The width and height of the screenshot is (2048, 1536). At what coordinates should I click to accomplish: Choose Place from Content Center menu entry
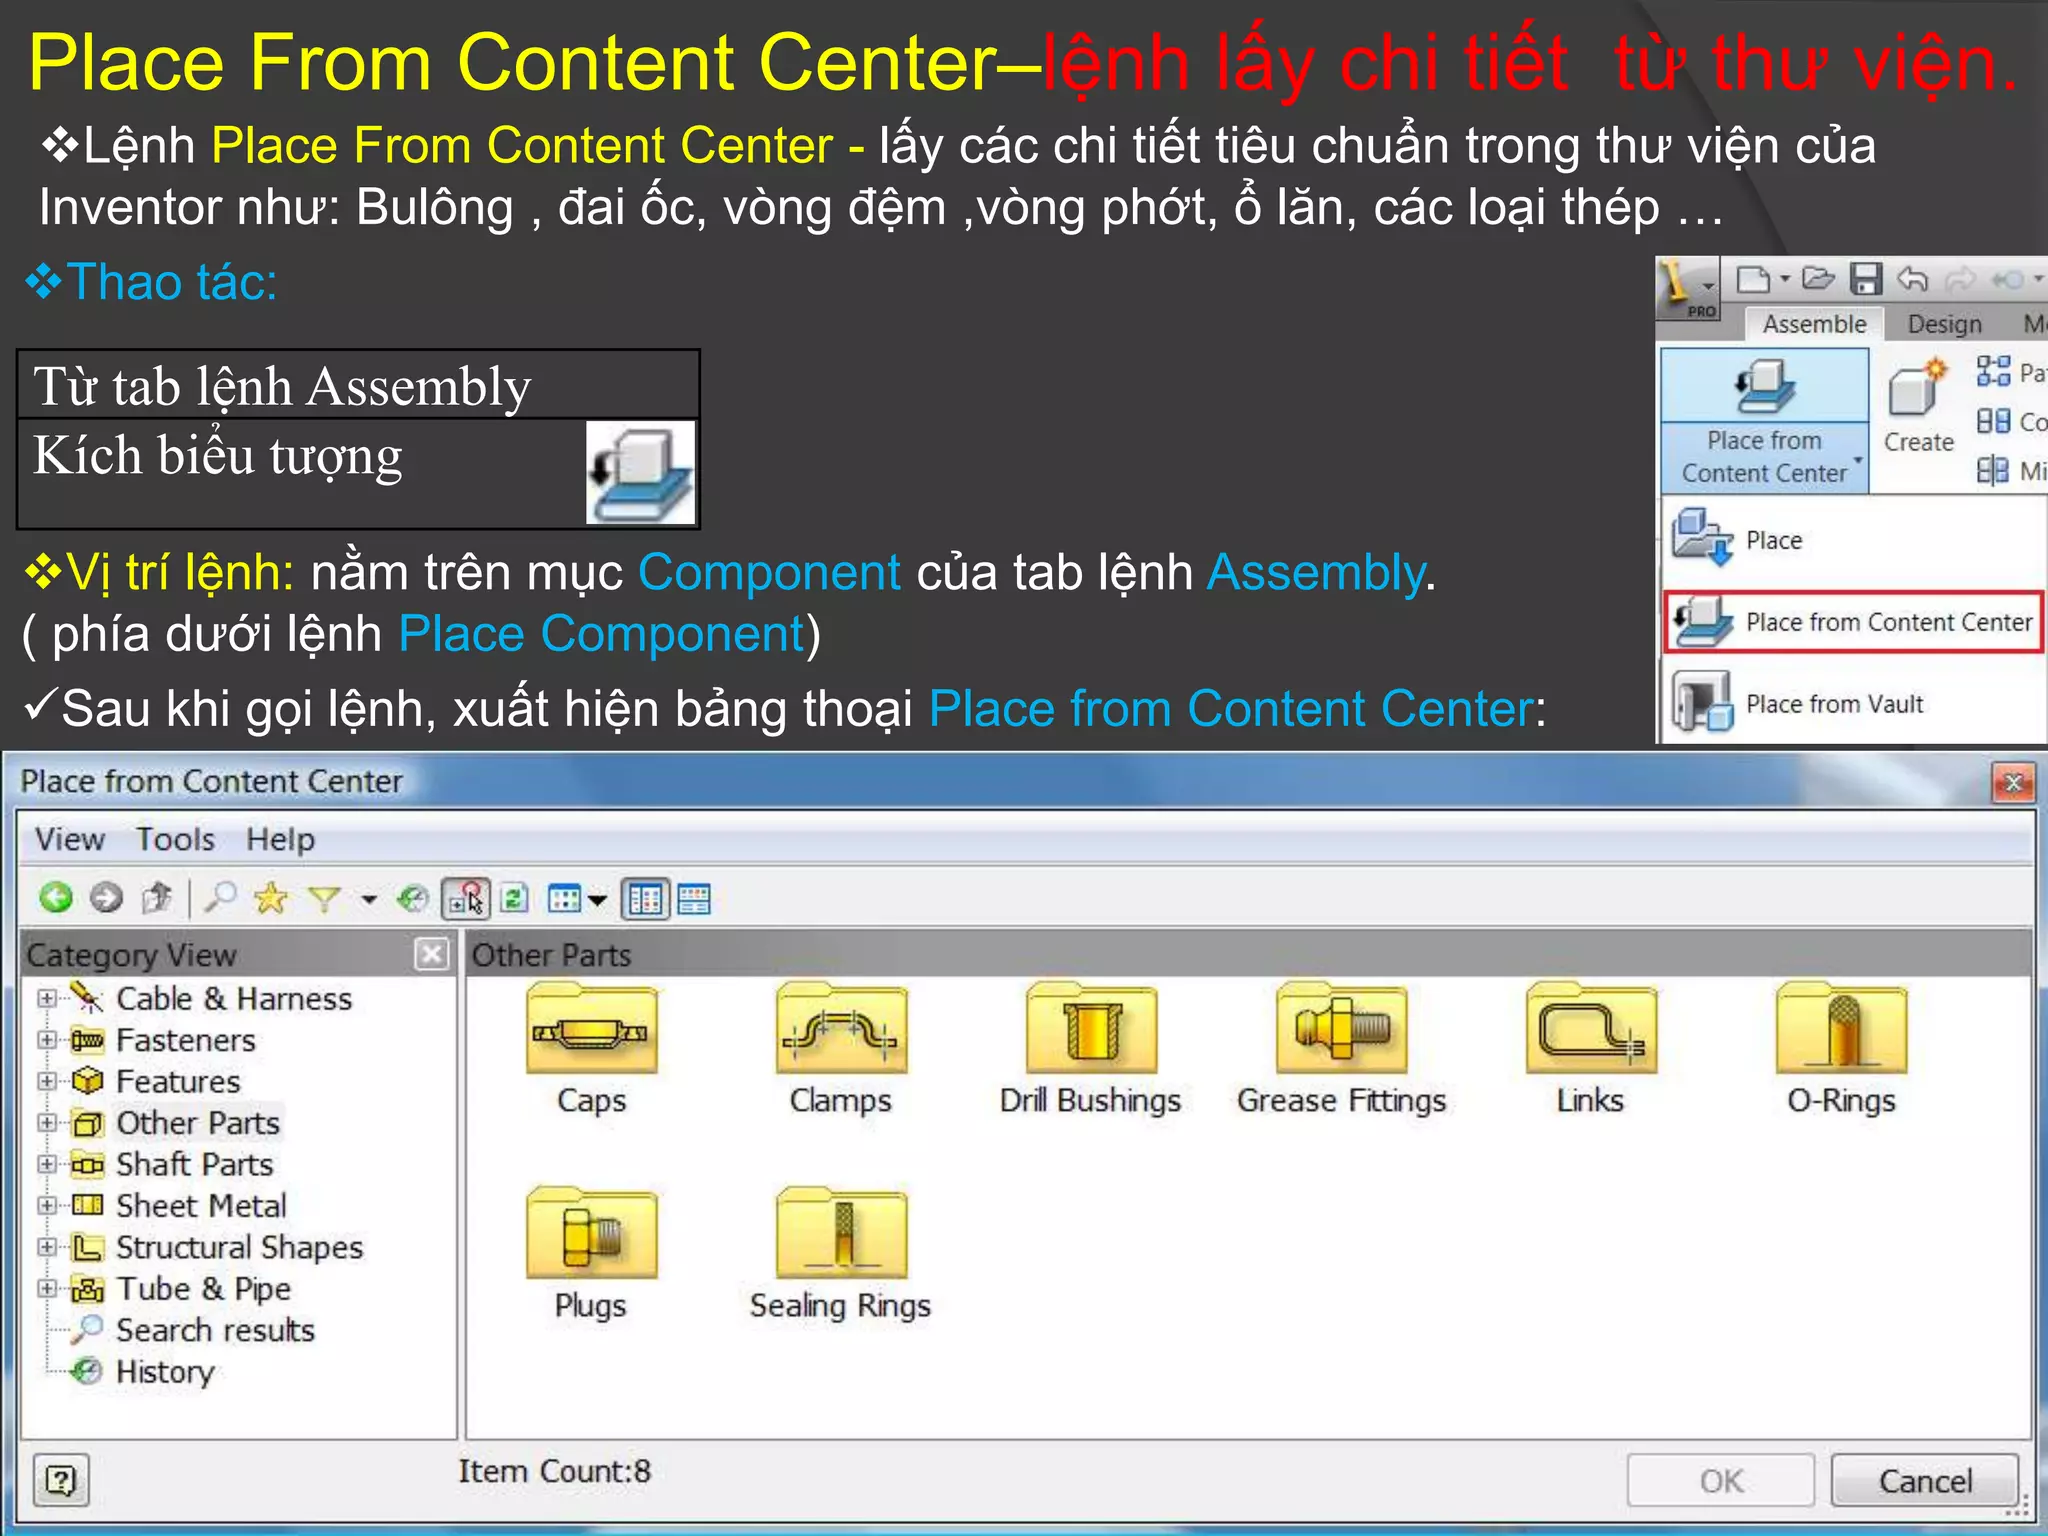tap(1855, 622)
